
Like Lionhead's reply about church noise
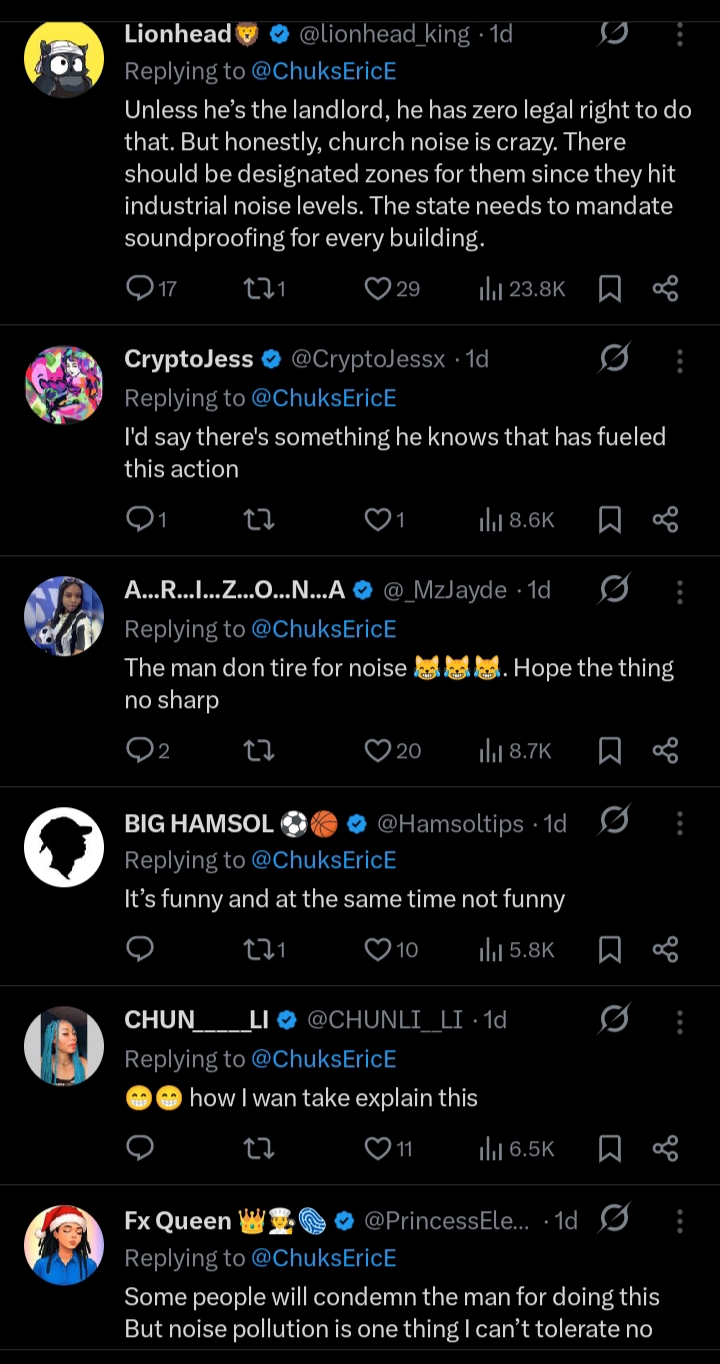click(378, 289)
